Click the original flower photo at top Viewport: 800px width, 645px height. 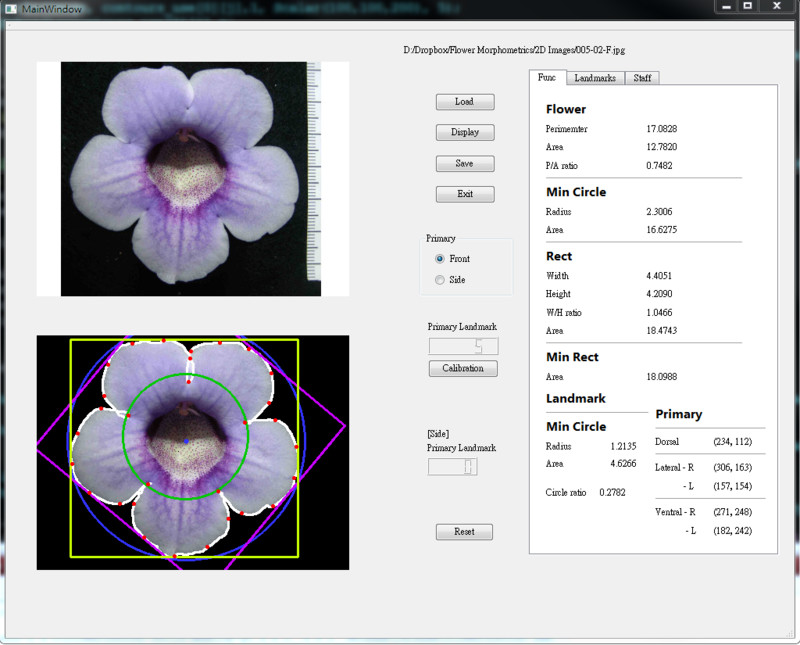(x=192, y=179)
